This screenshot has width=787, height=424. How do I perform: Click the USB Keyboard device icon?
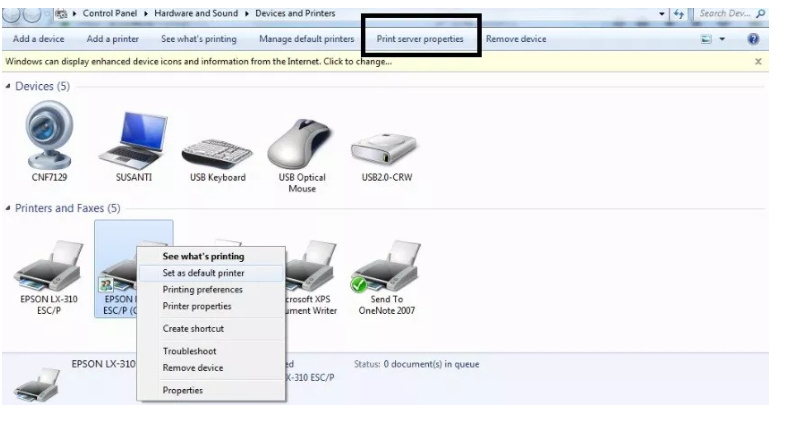[x=217, y=150]
